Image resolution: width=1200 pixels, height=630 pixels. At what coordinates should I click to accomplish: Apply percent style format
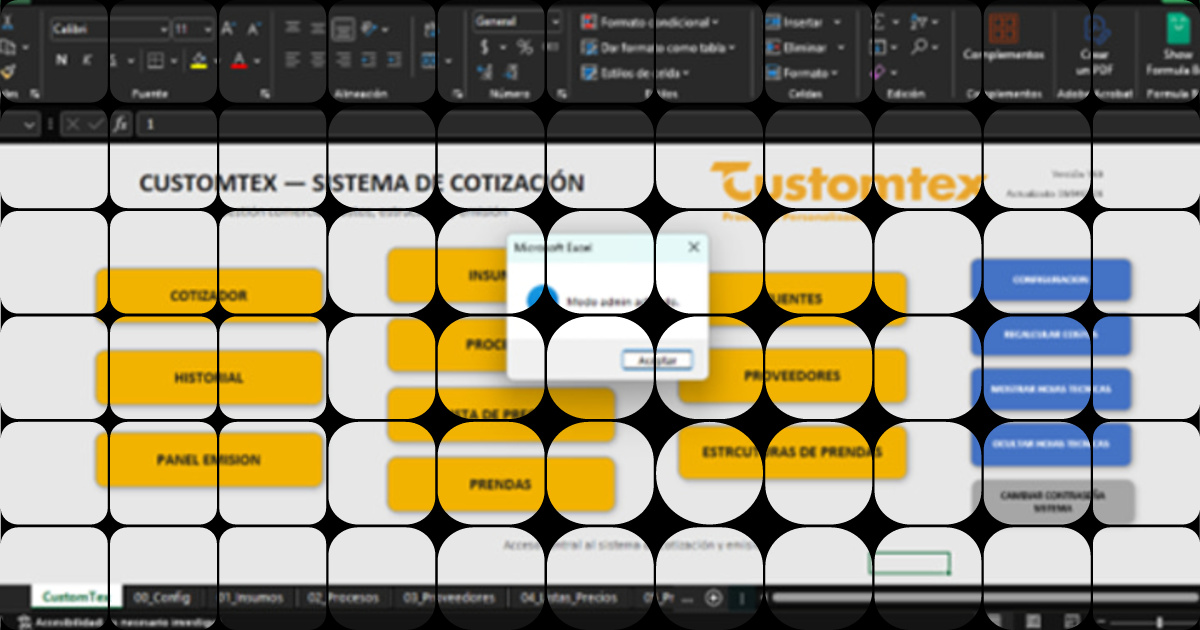(x=524, y=47)
